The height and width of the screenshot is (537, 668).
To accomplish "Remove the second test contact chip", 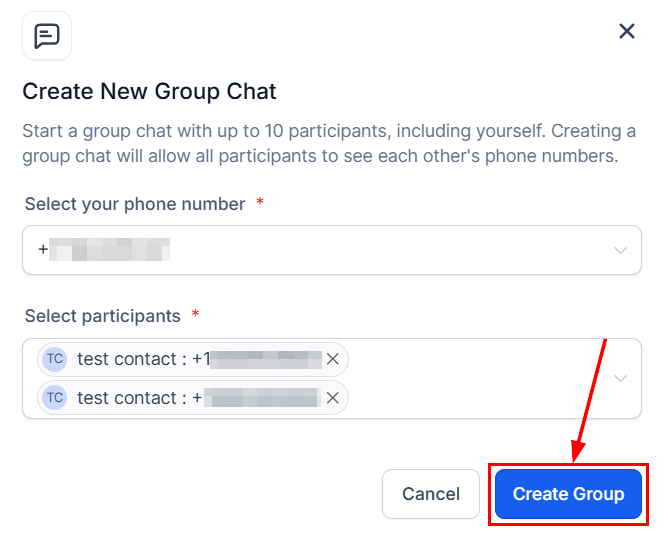I will [x=333, y=398].
